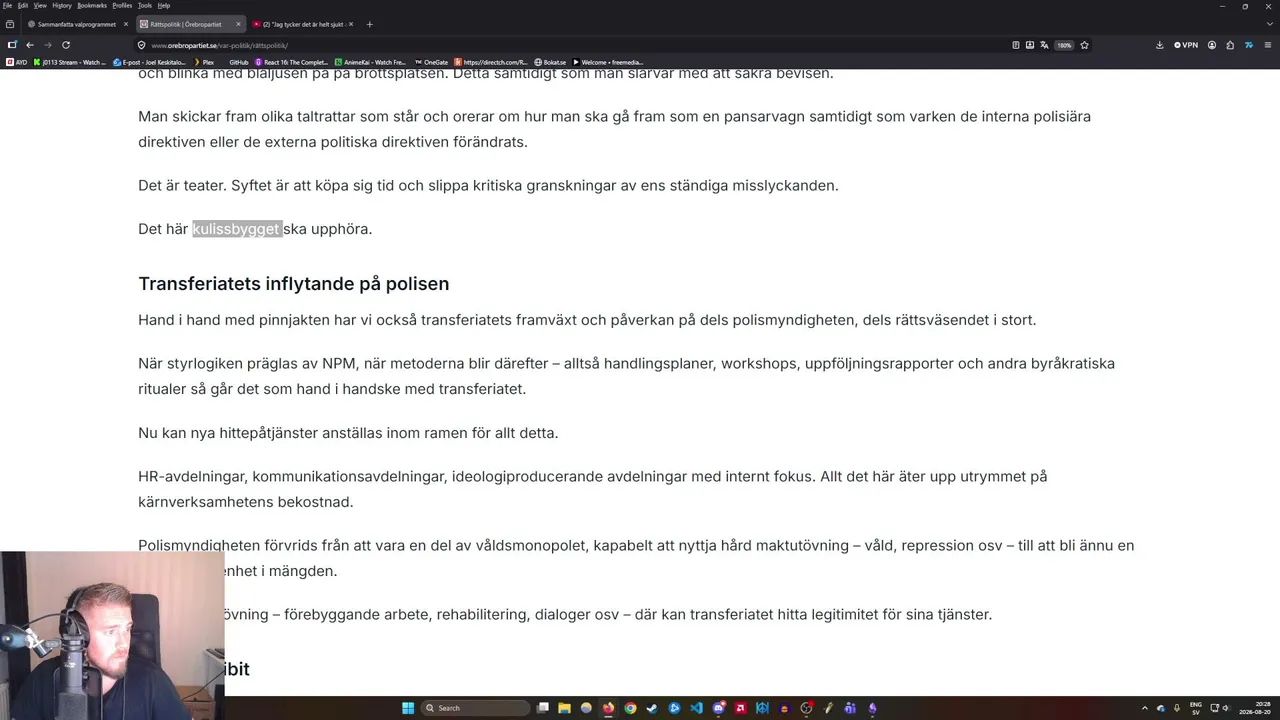Open the directch.com bookmark

[491, 62]
